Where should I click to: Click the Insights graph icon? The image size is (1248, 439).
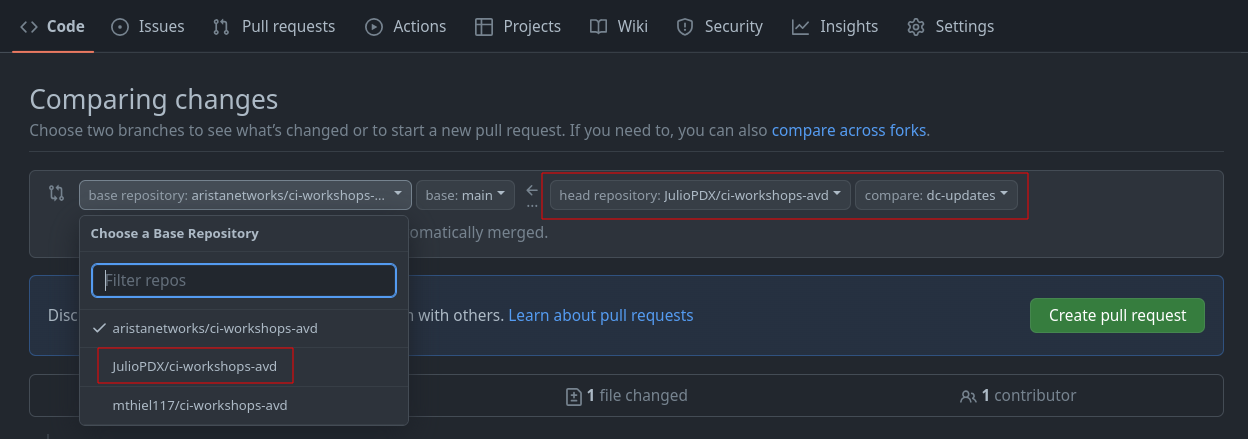coord(800,27)
